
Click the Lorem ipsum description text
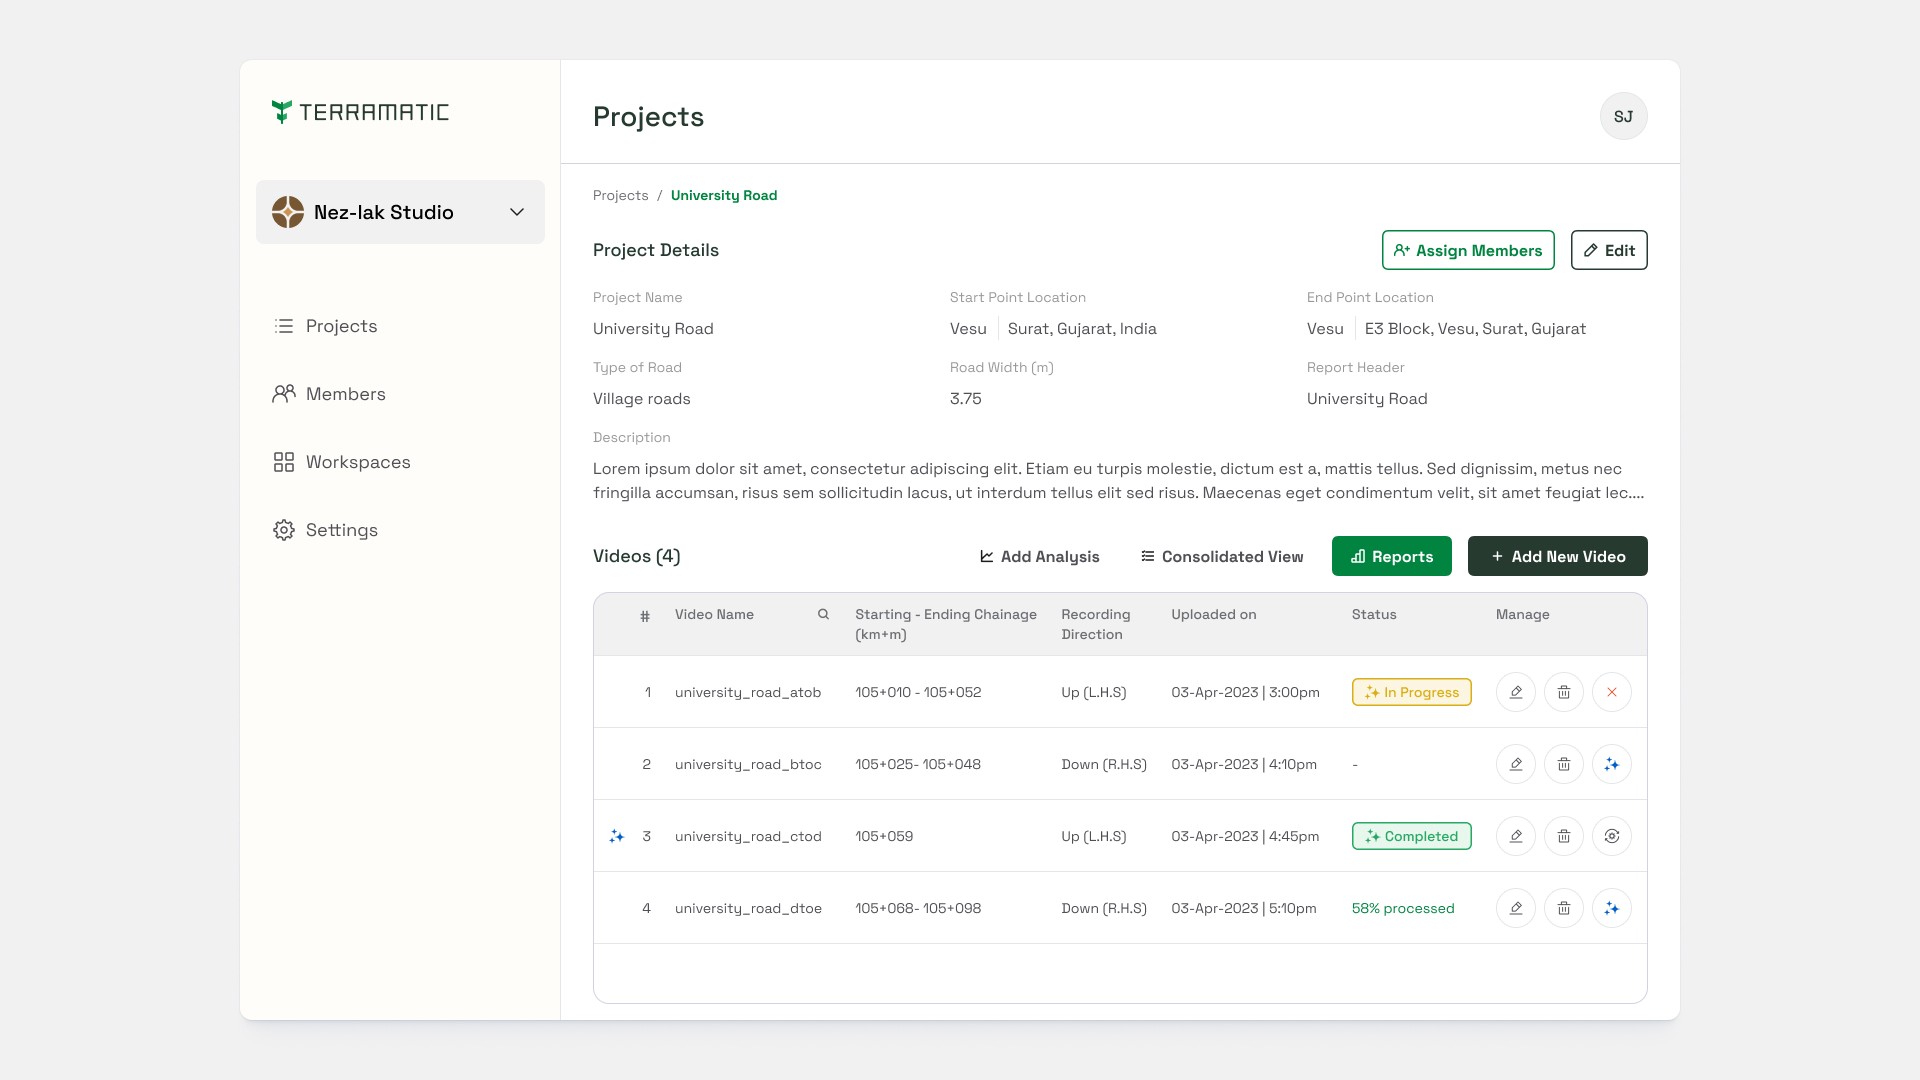1119,481
